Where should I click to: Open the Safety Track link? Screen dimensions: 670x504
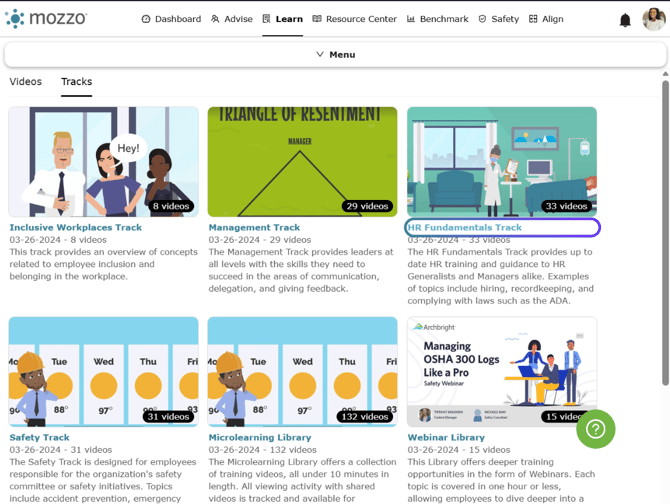tap(39, 437)
